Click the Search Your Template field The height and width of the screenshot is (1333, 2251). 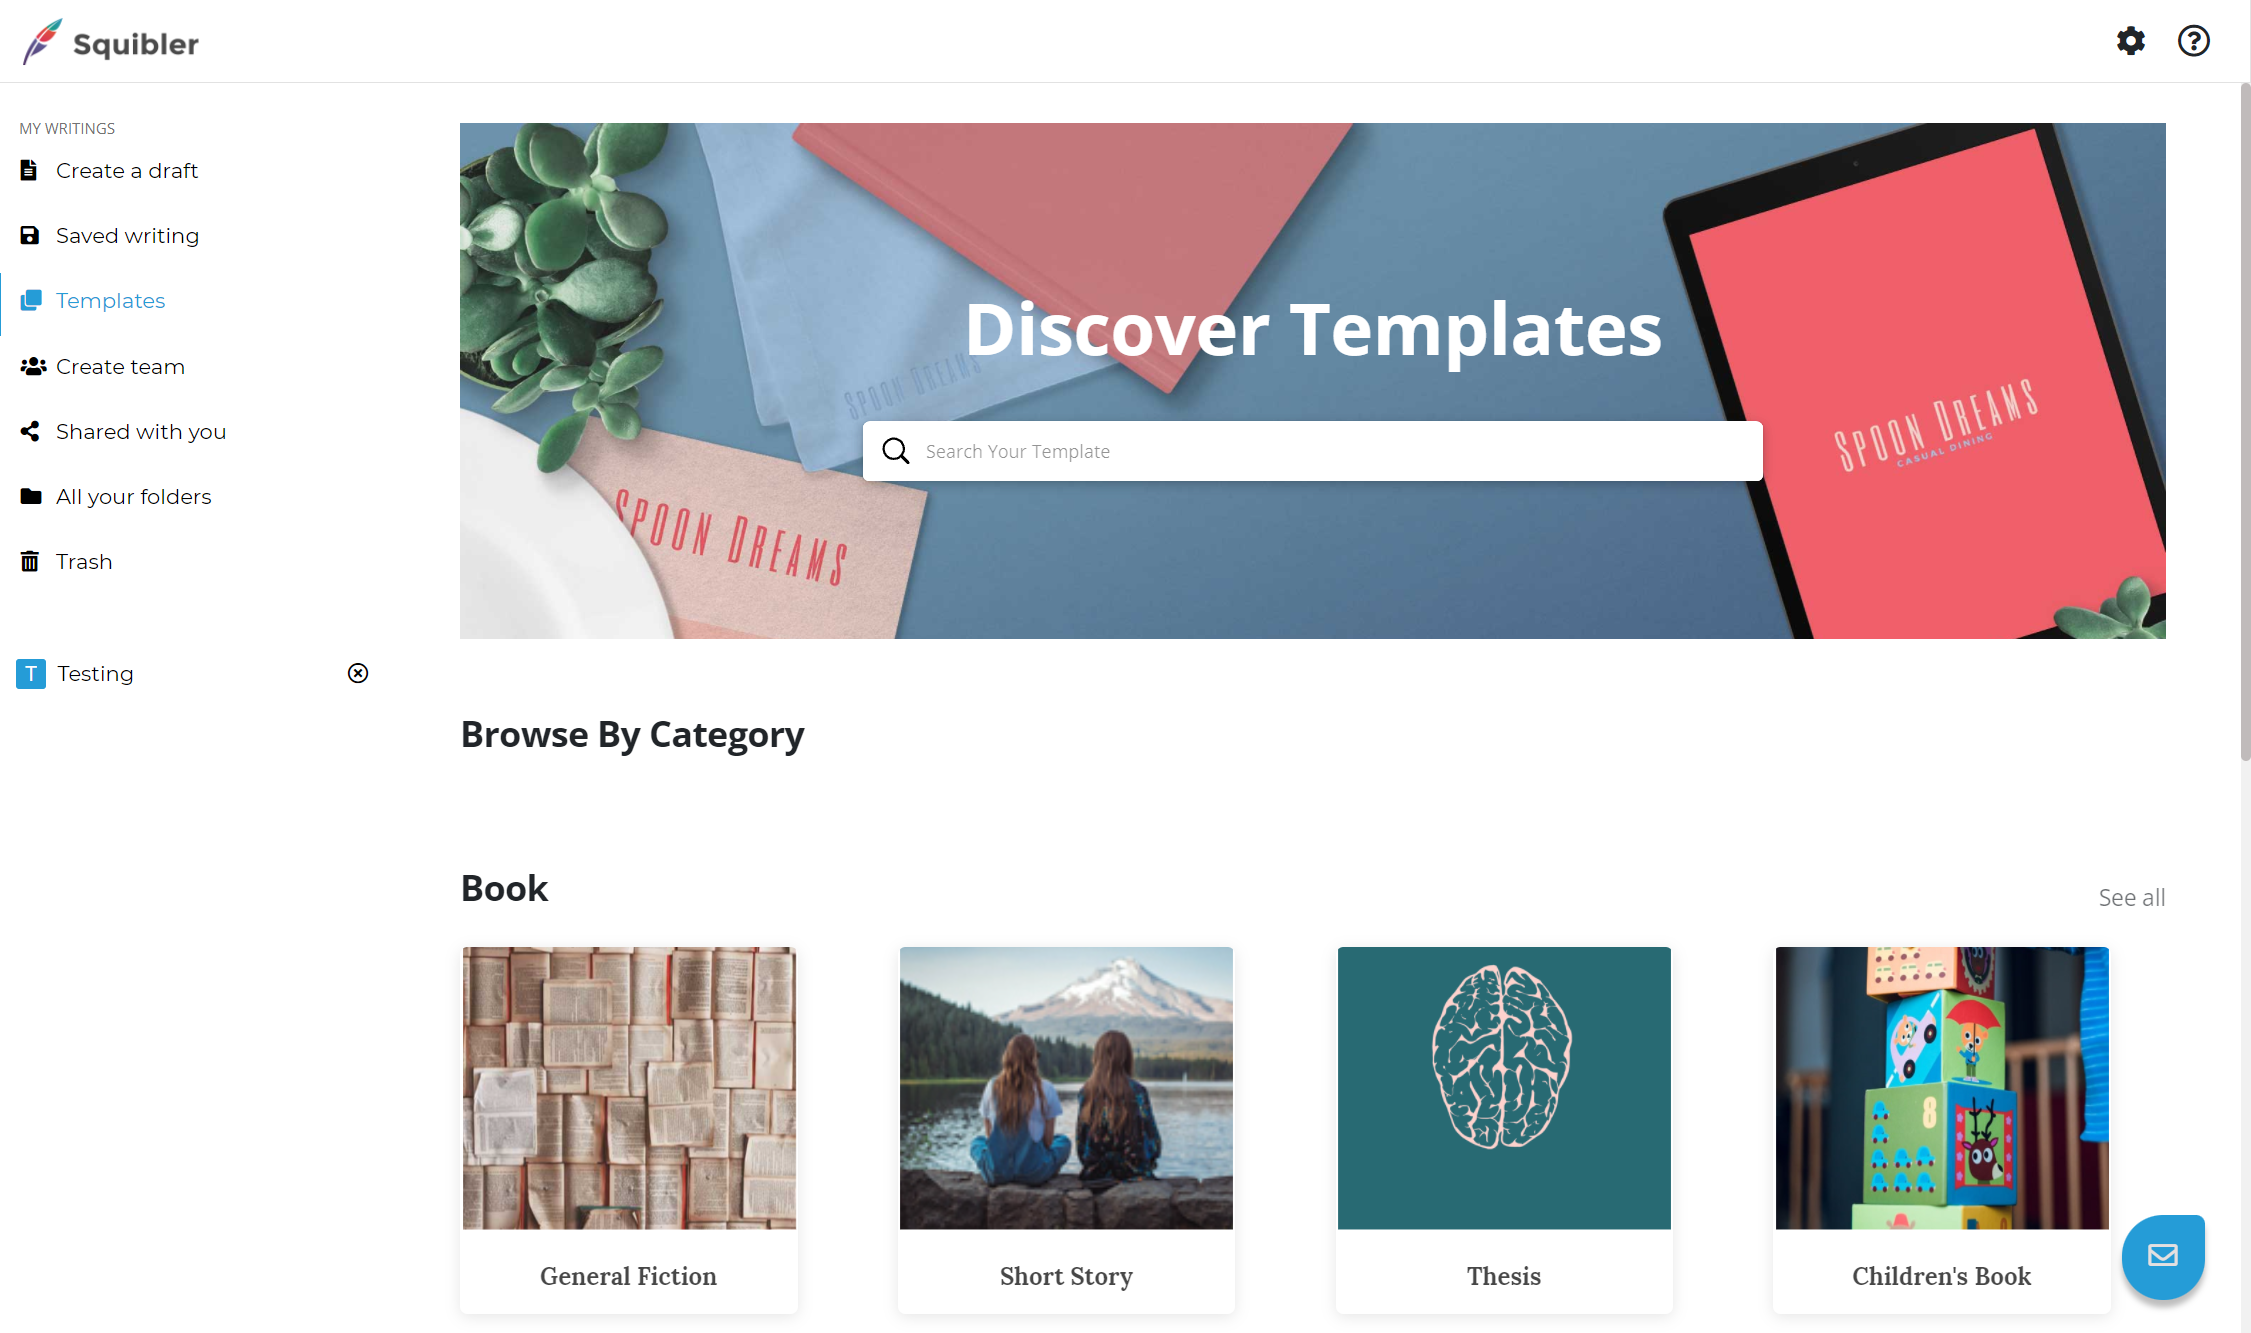(1312, 451)
